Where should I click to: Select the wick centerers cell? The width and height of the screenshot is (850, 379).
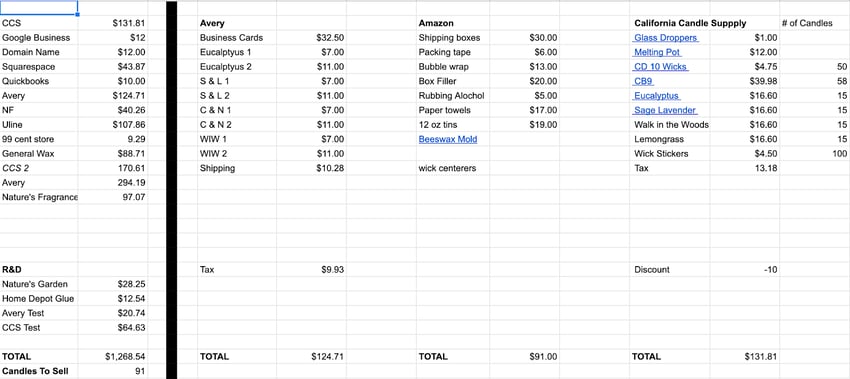coord(453,168)
